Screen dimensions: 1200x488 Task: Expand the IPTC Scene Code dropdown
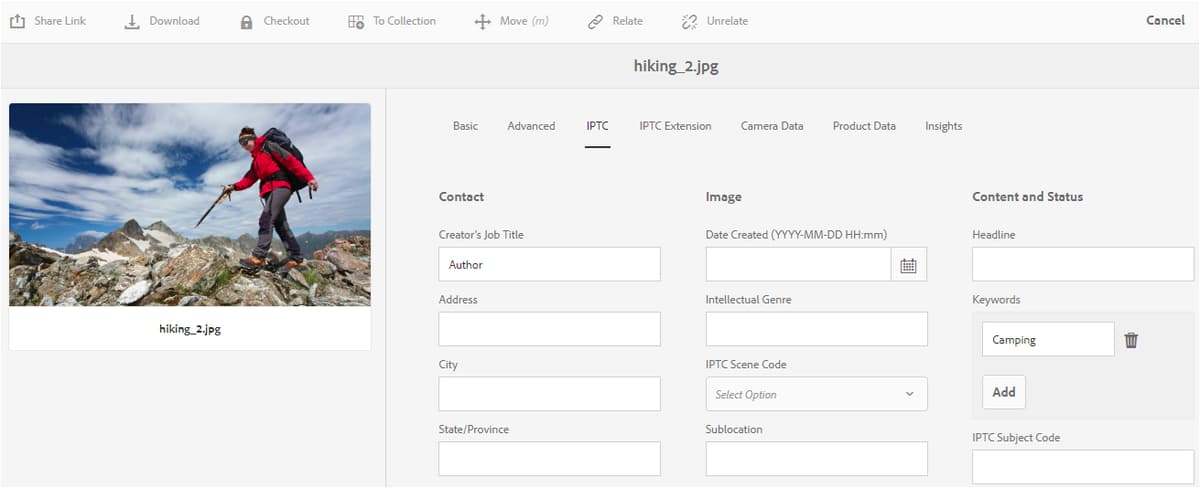(816, 394)
